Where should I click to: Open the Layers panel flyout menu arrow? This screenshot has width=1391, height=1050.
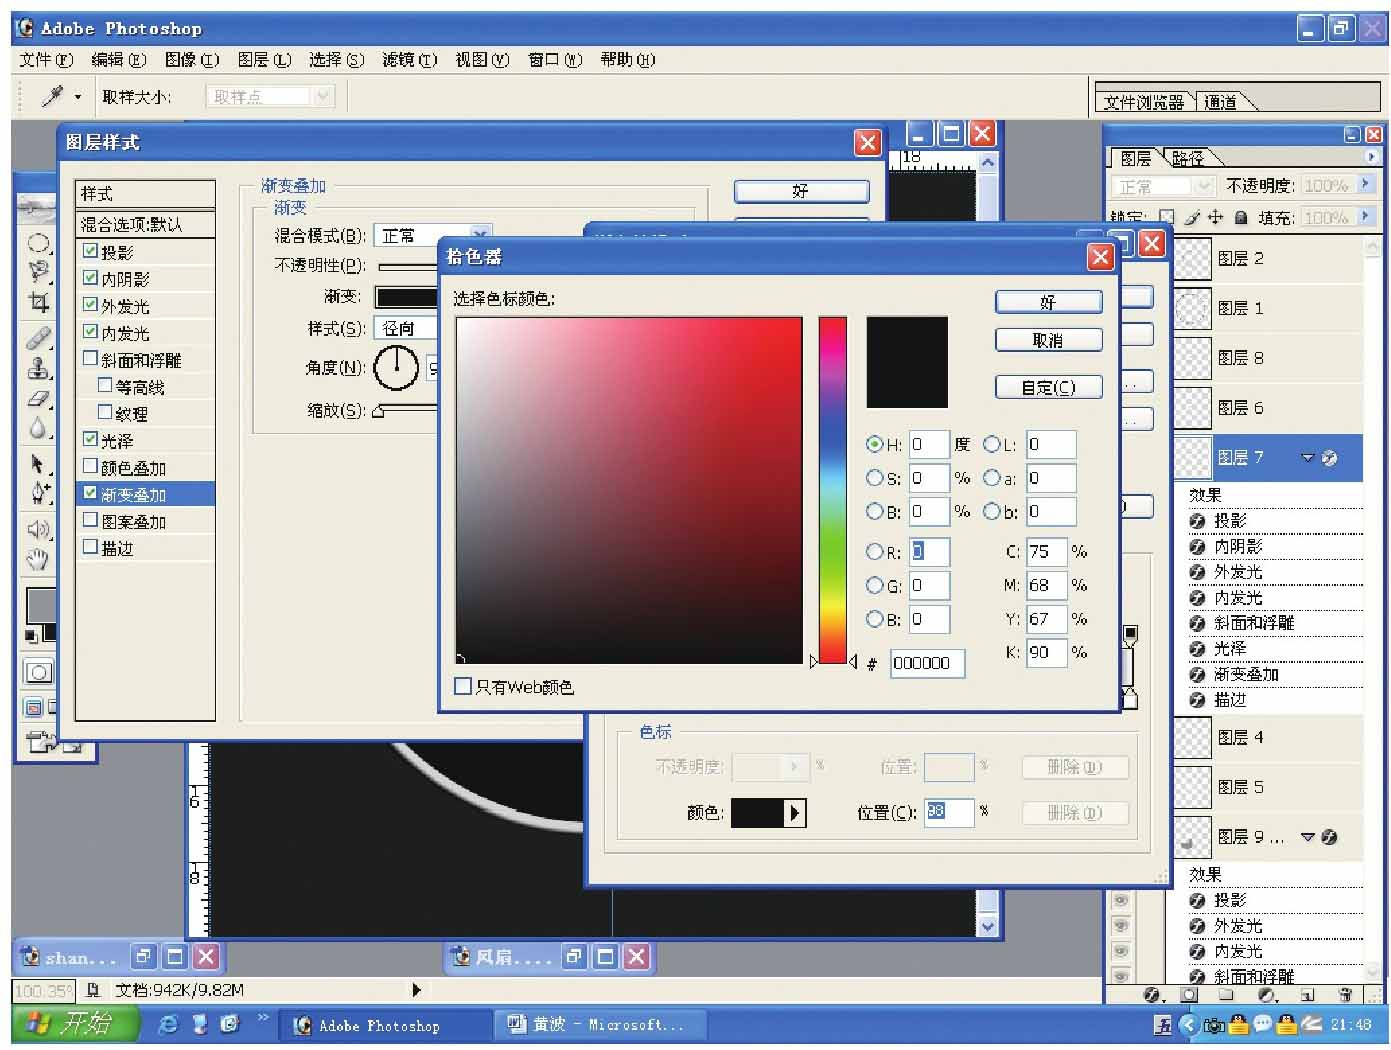tap(1371, 157)
